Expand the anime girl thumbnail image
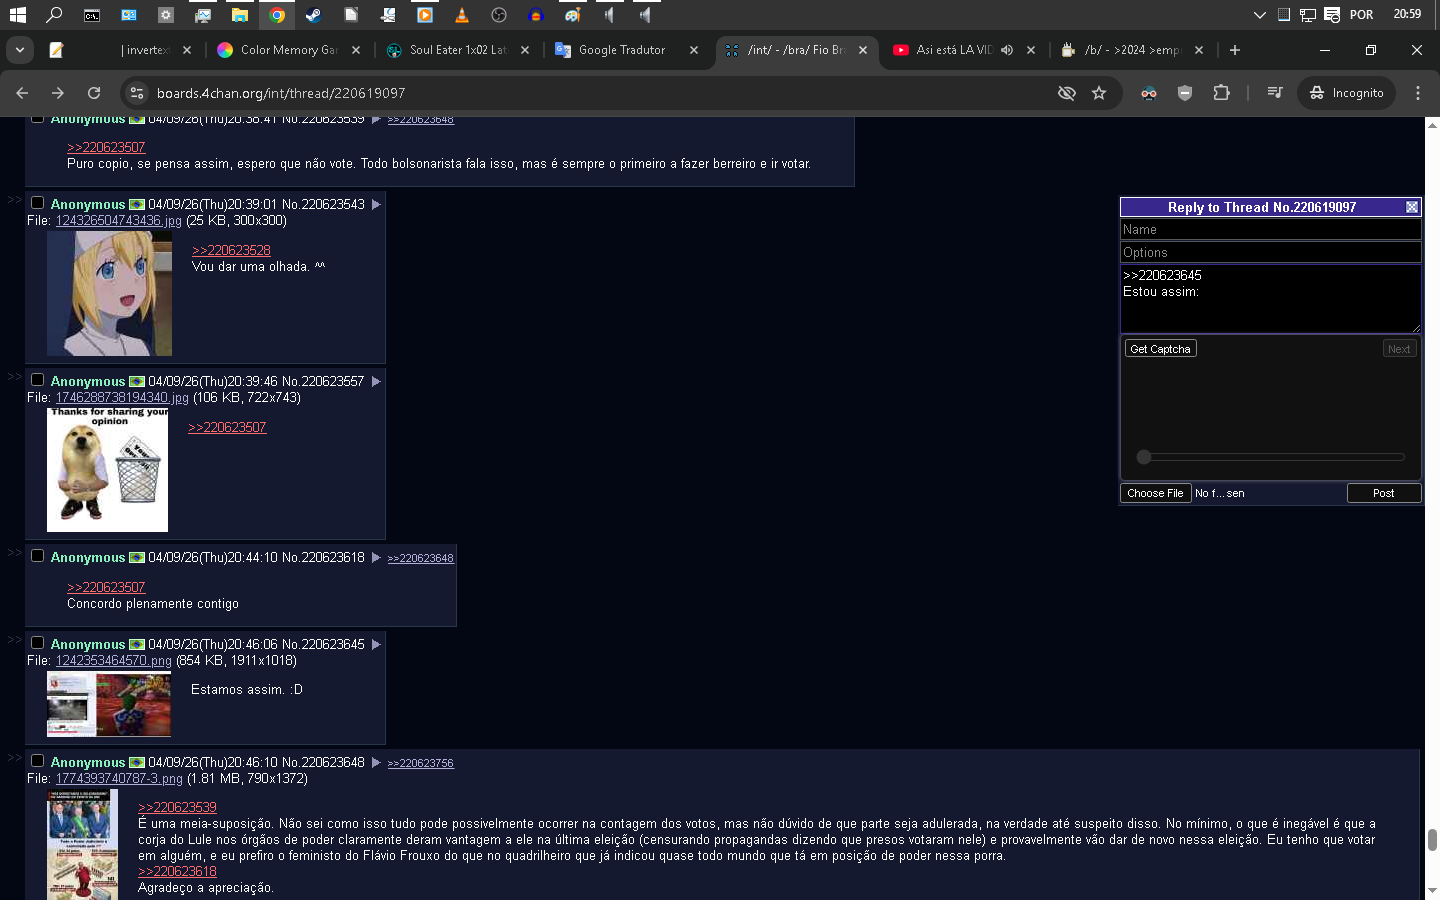Image resolution: width=1440 pixels, height=900 pixels. click(109, 294)
